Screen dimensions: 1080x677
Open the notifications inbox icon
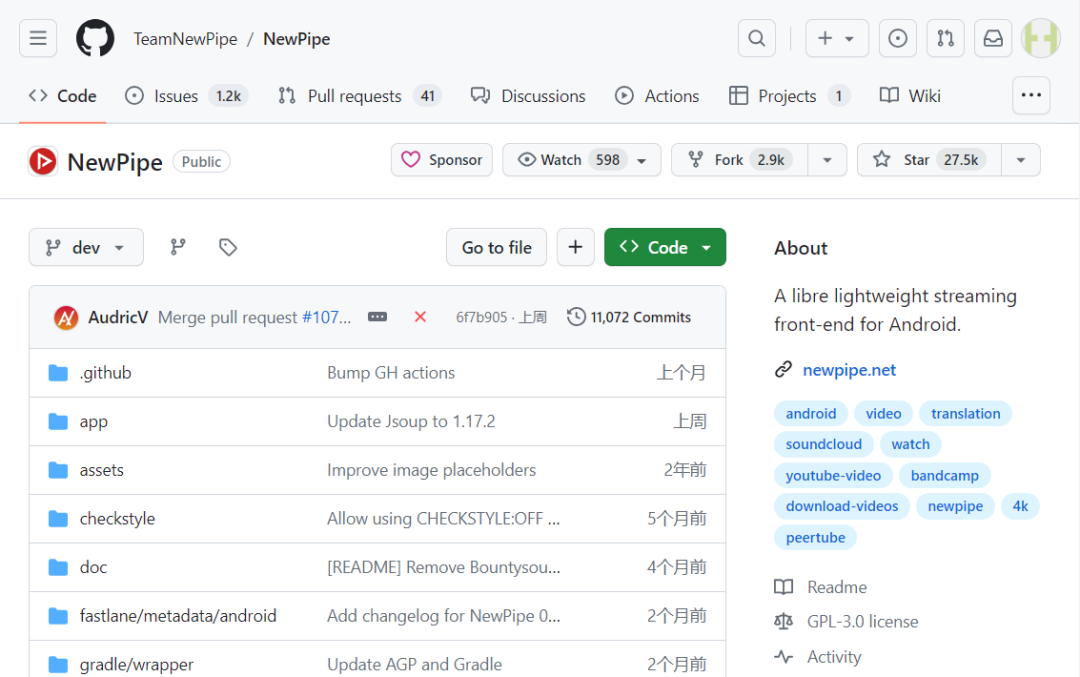[x=993, y=39]
